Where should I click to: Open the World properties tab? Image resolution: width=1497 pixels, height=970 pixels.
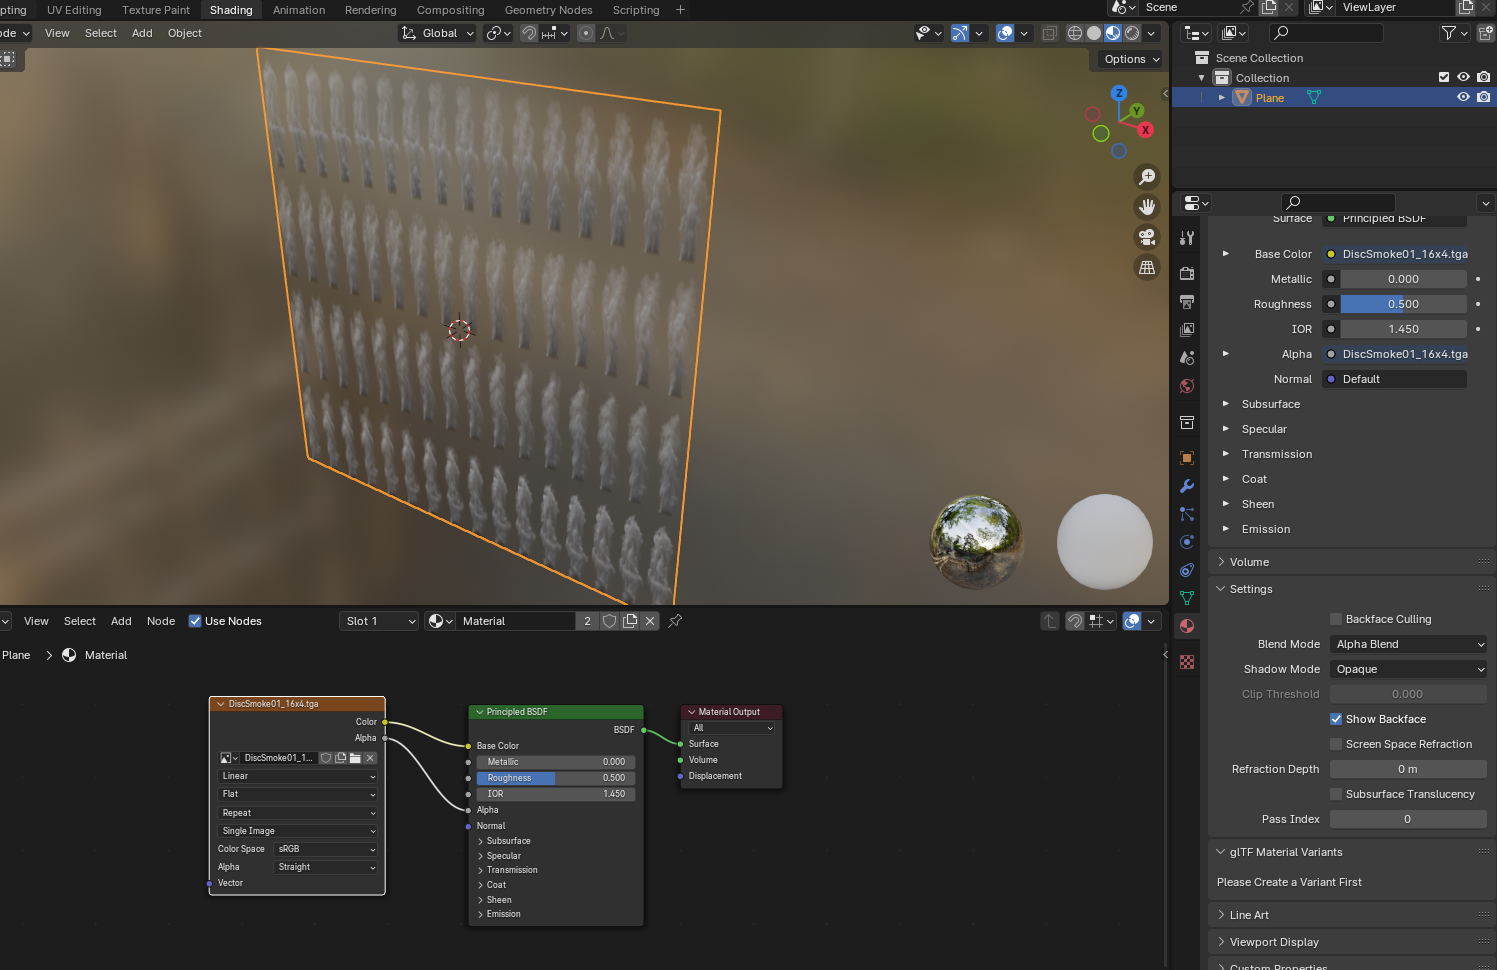tap(1187, 386)
